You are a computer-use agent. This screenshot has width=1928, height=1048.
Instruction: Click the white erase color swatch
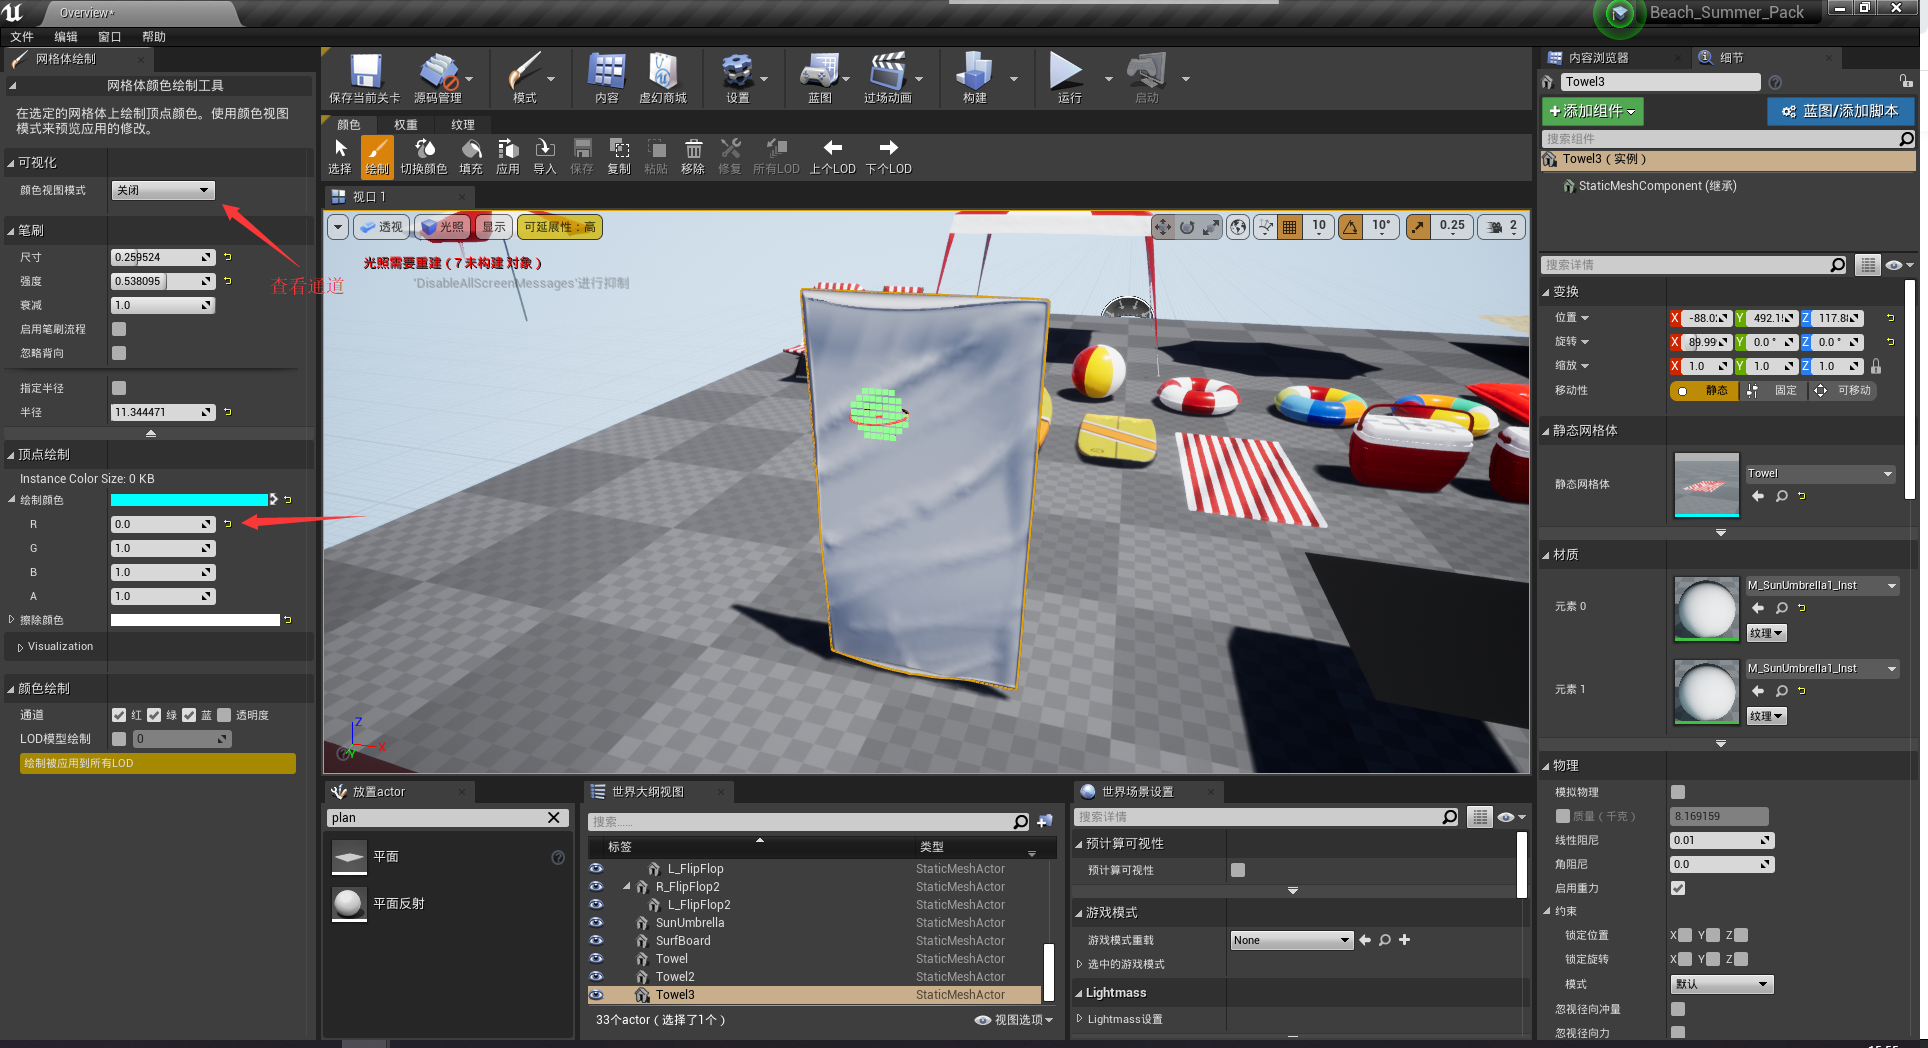pyautogui.click(x=195, y=620)
